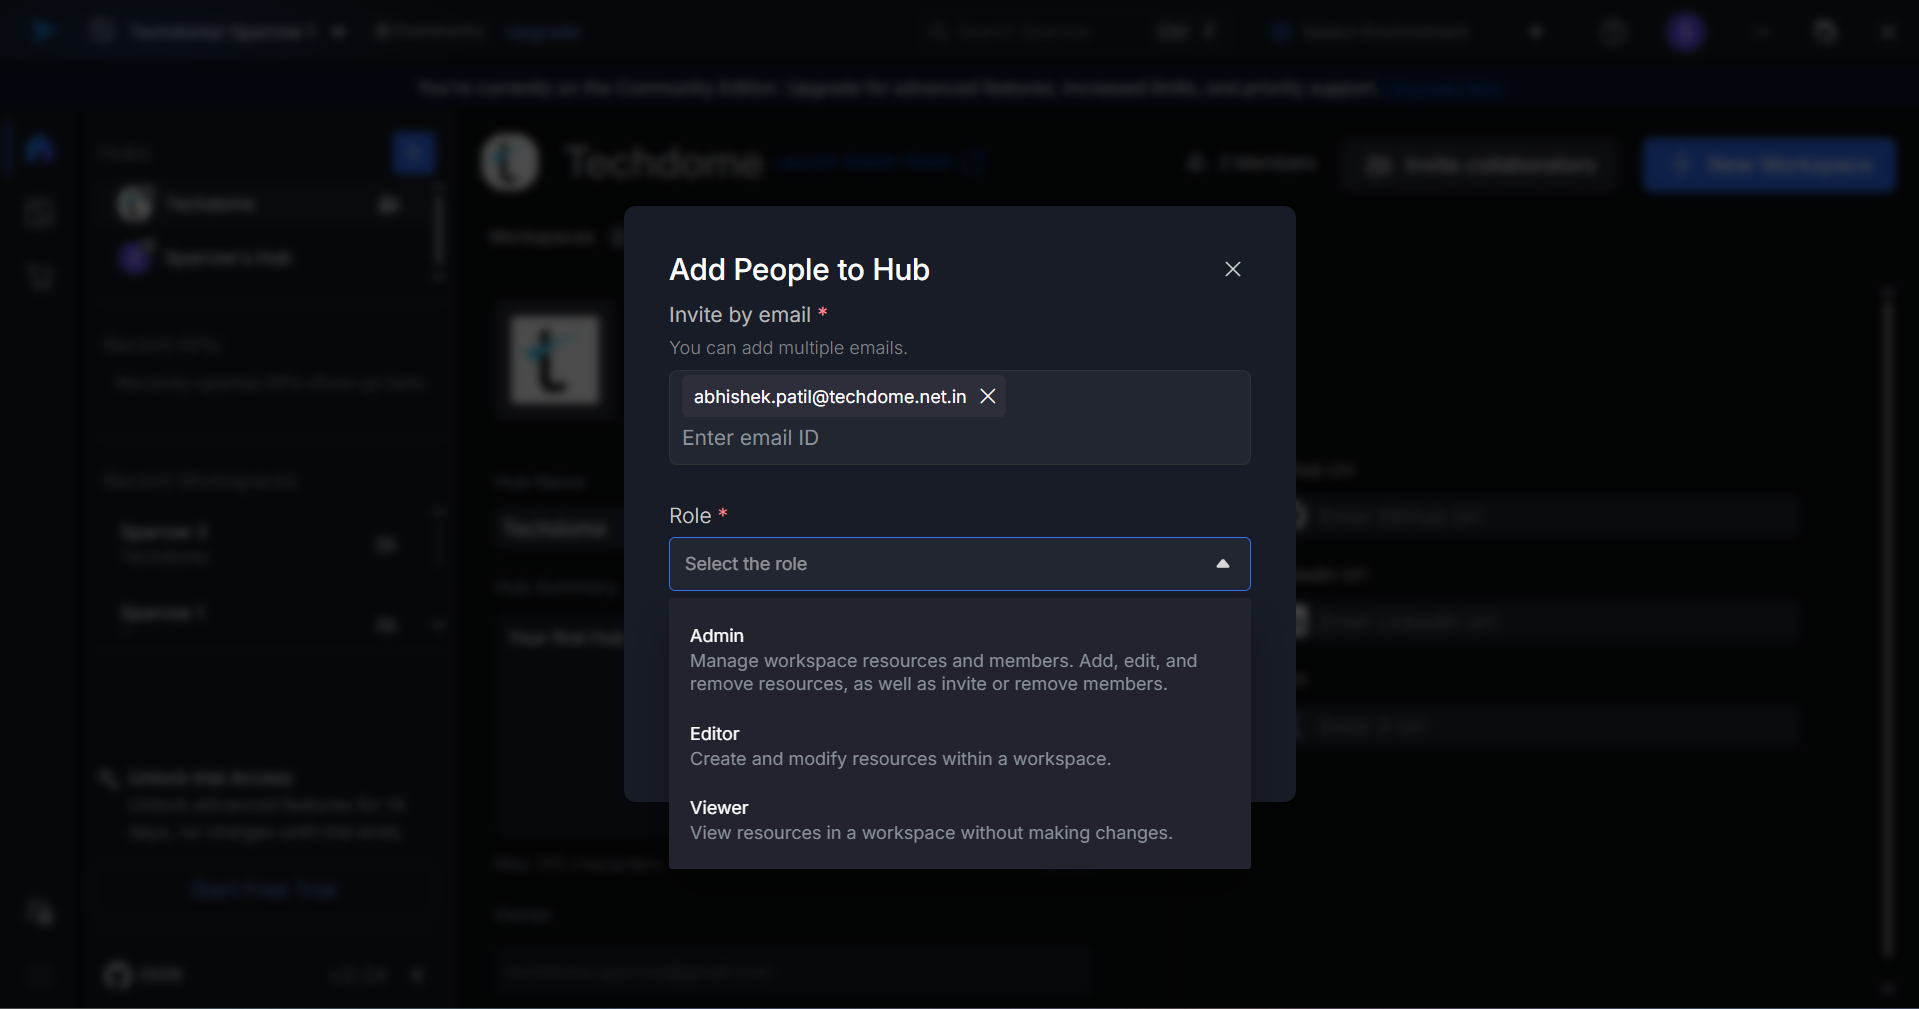Click the Select the role combo box
The image size is (1919, 1009).
pos(940,564)
